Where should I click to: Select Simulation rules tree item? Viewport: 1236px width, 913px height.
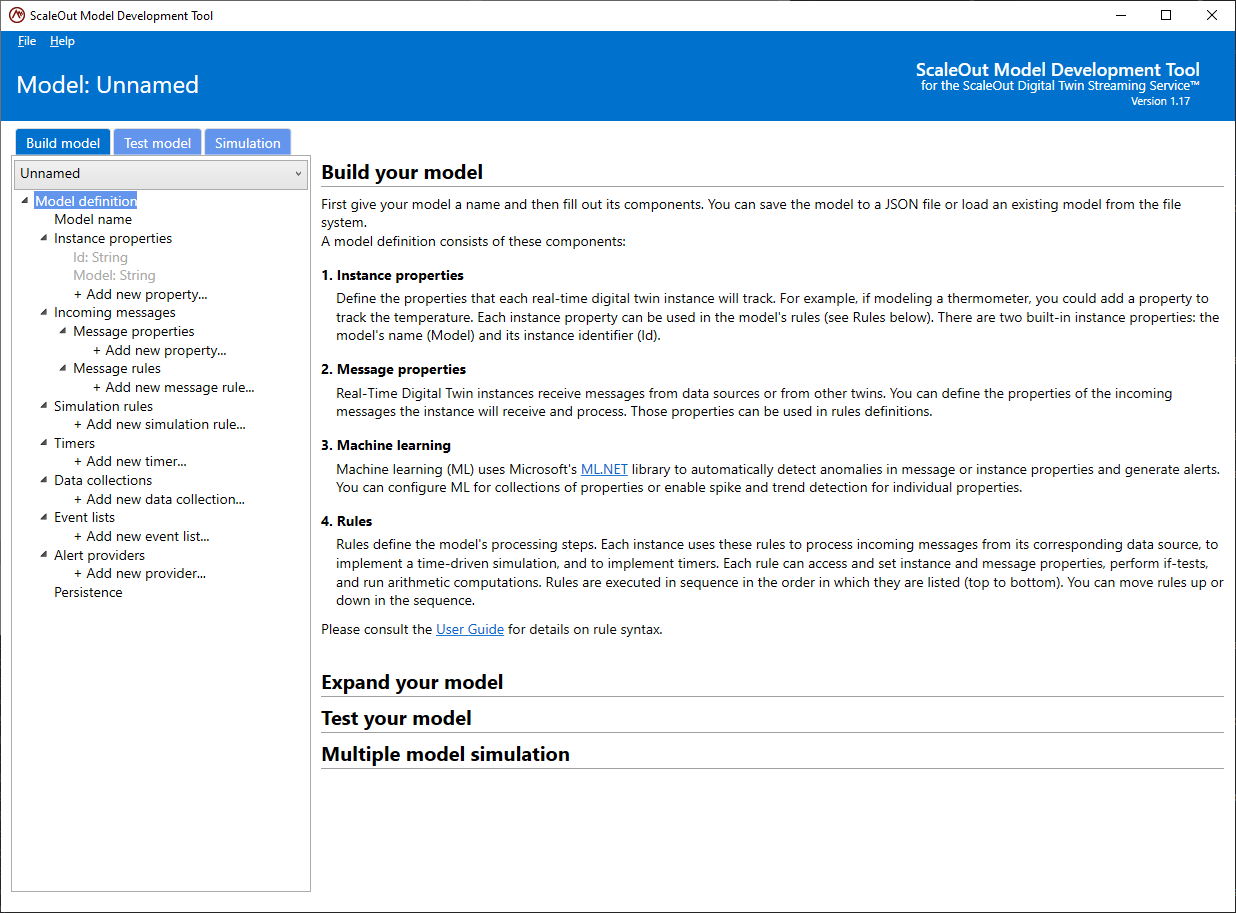coord(104,406)
